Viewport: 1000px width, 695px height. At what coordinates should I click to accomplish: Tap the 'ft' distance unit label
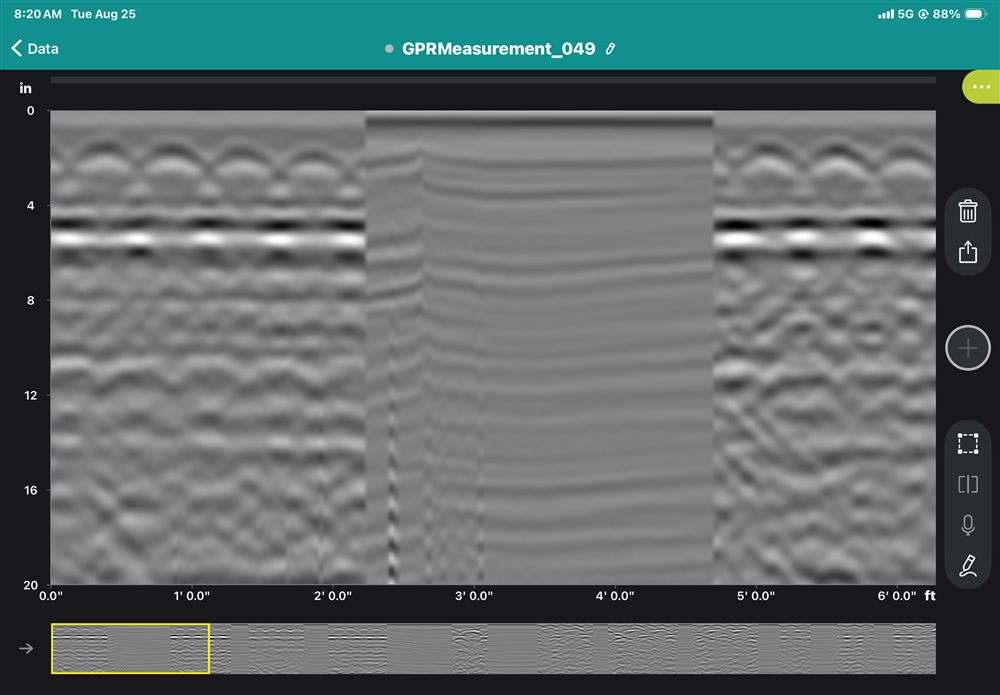coord(930,596)
